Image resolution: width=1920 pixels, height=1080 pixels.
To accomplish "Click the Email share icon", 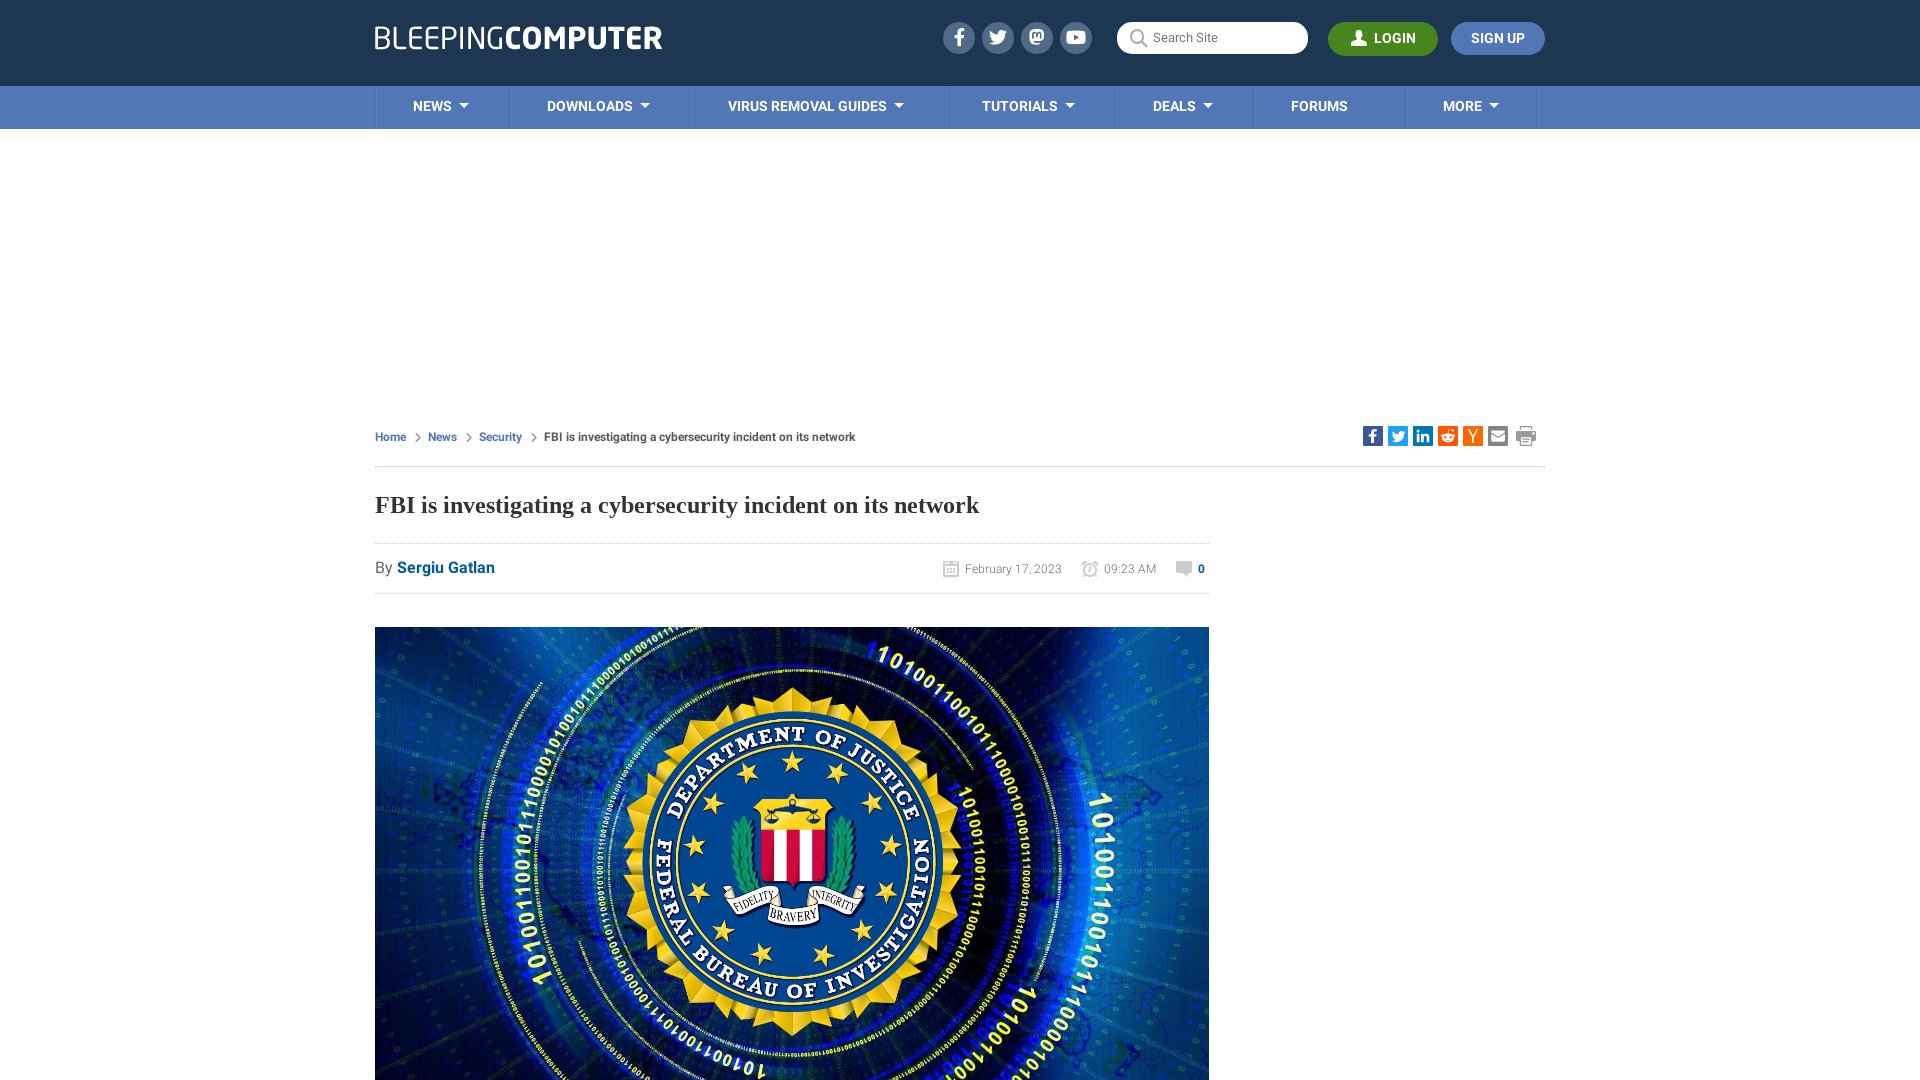I will (1497, 435).
